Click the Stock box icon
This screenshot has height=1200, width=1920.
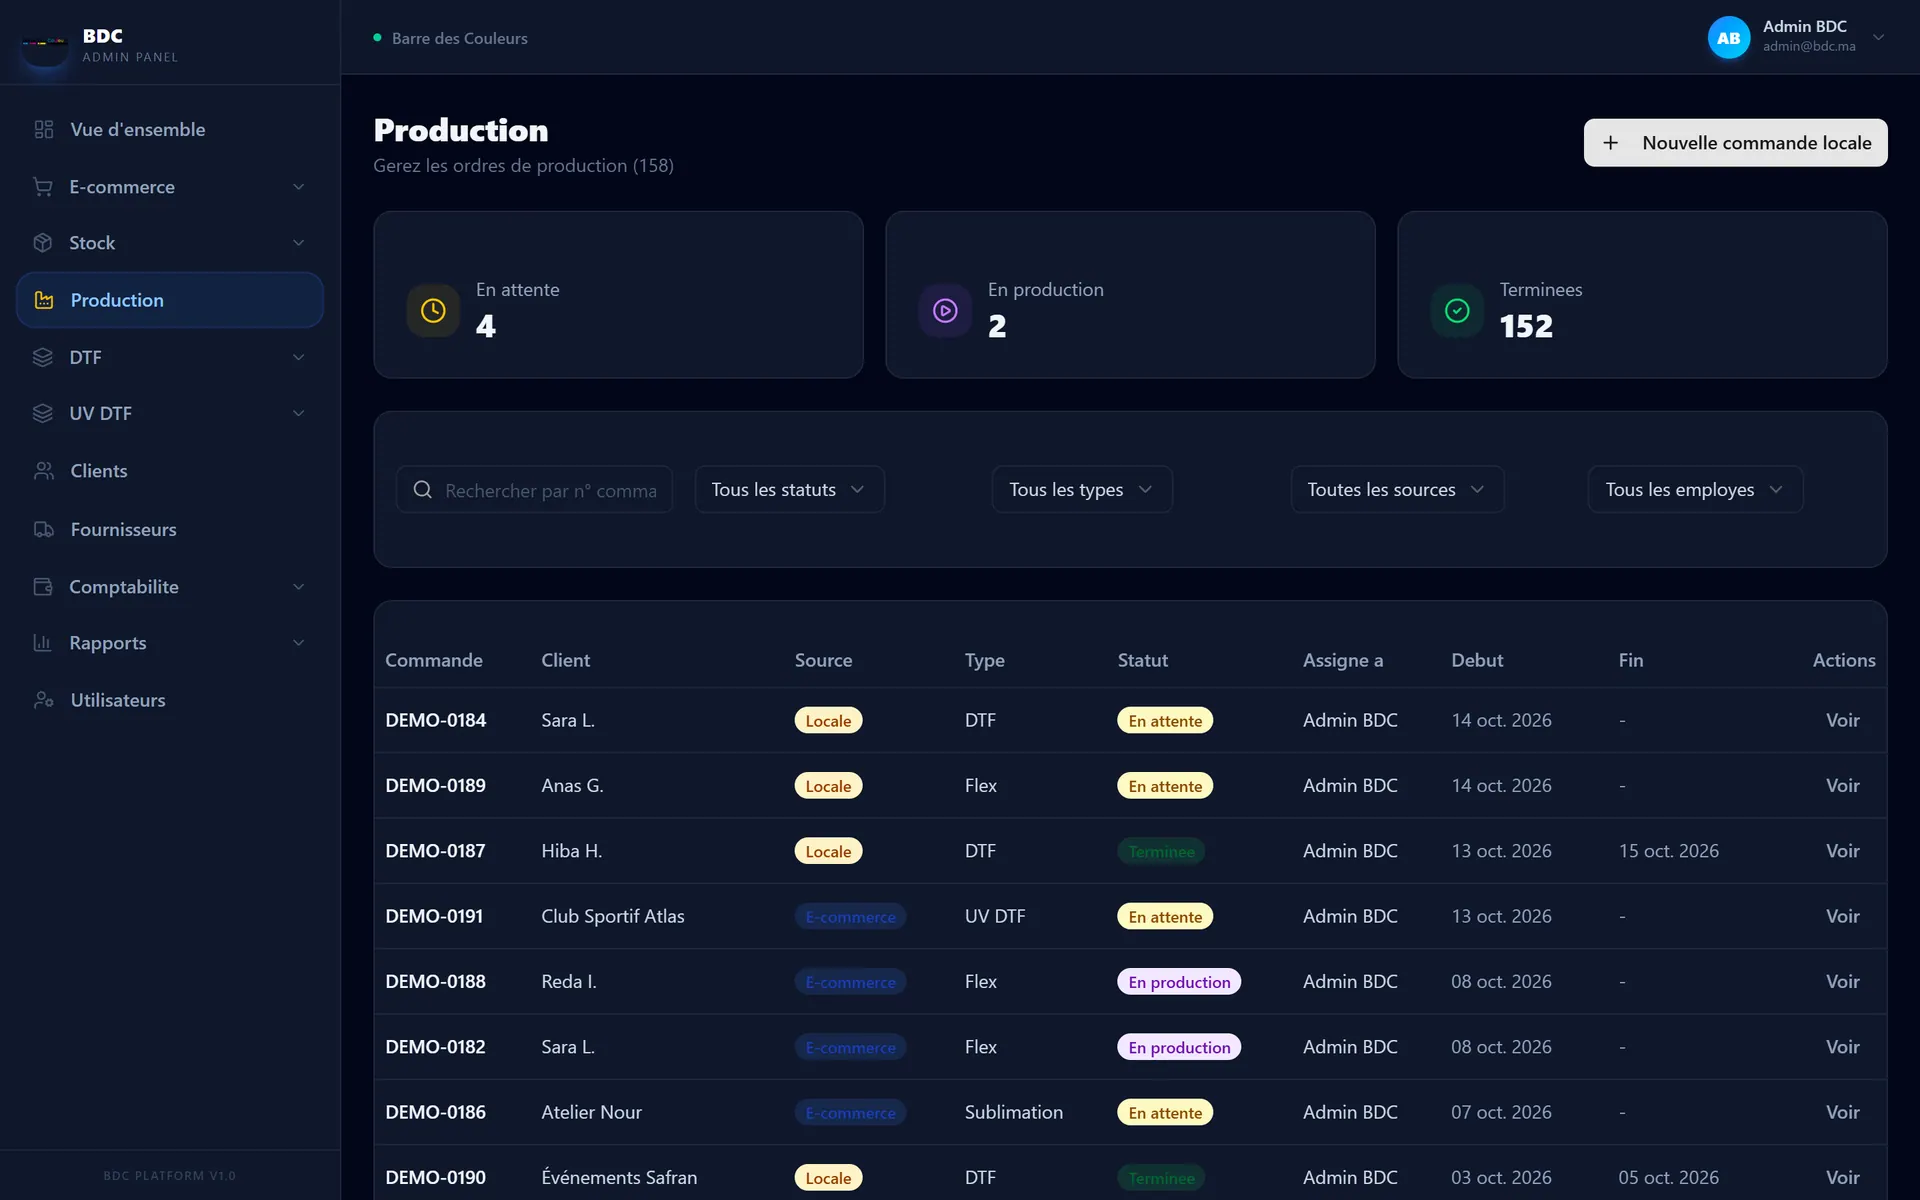pyautogui.click(x=43, y=243)
